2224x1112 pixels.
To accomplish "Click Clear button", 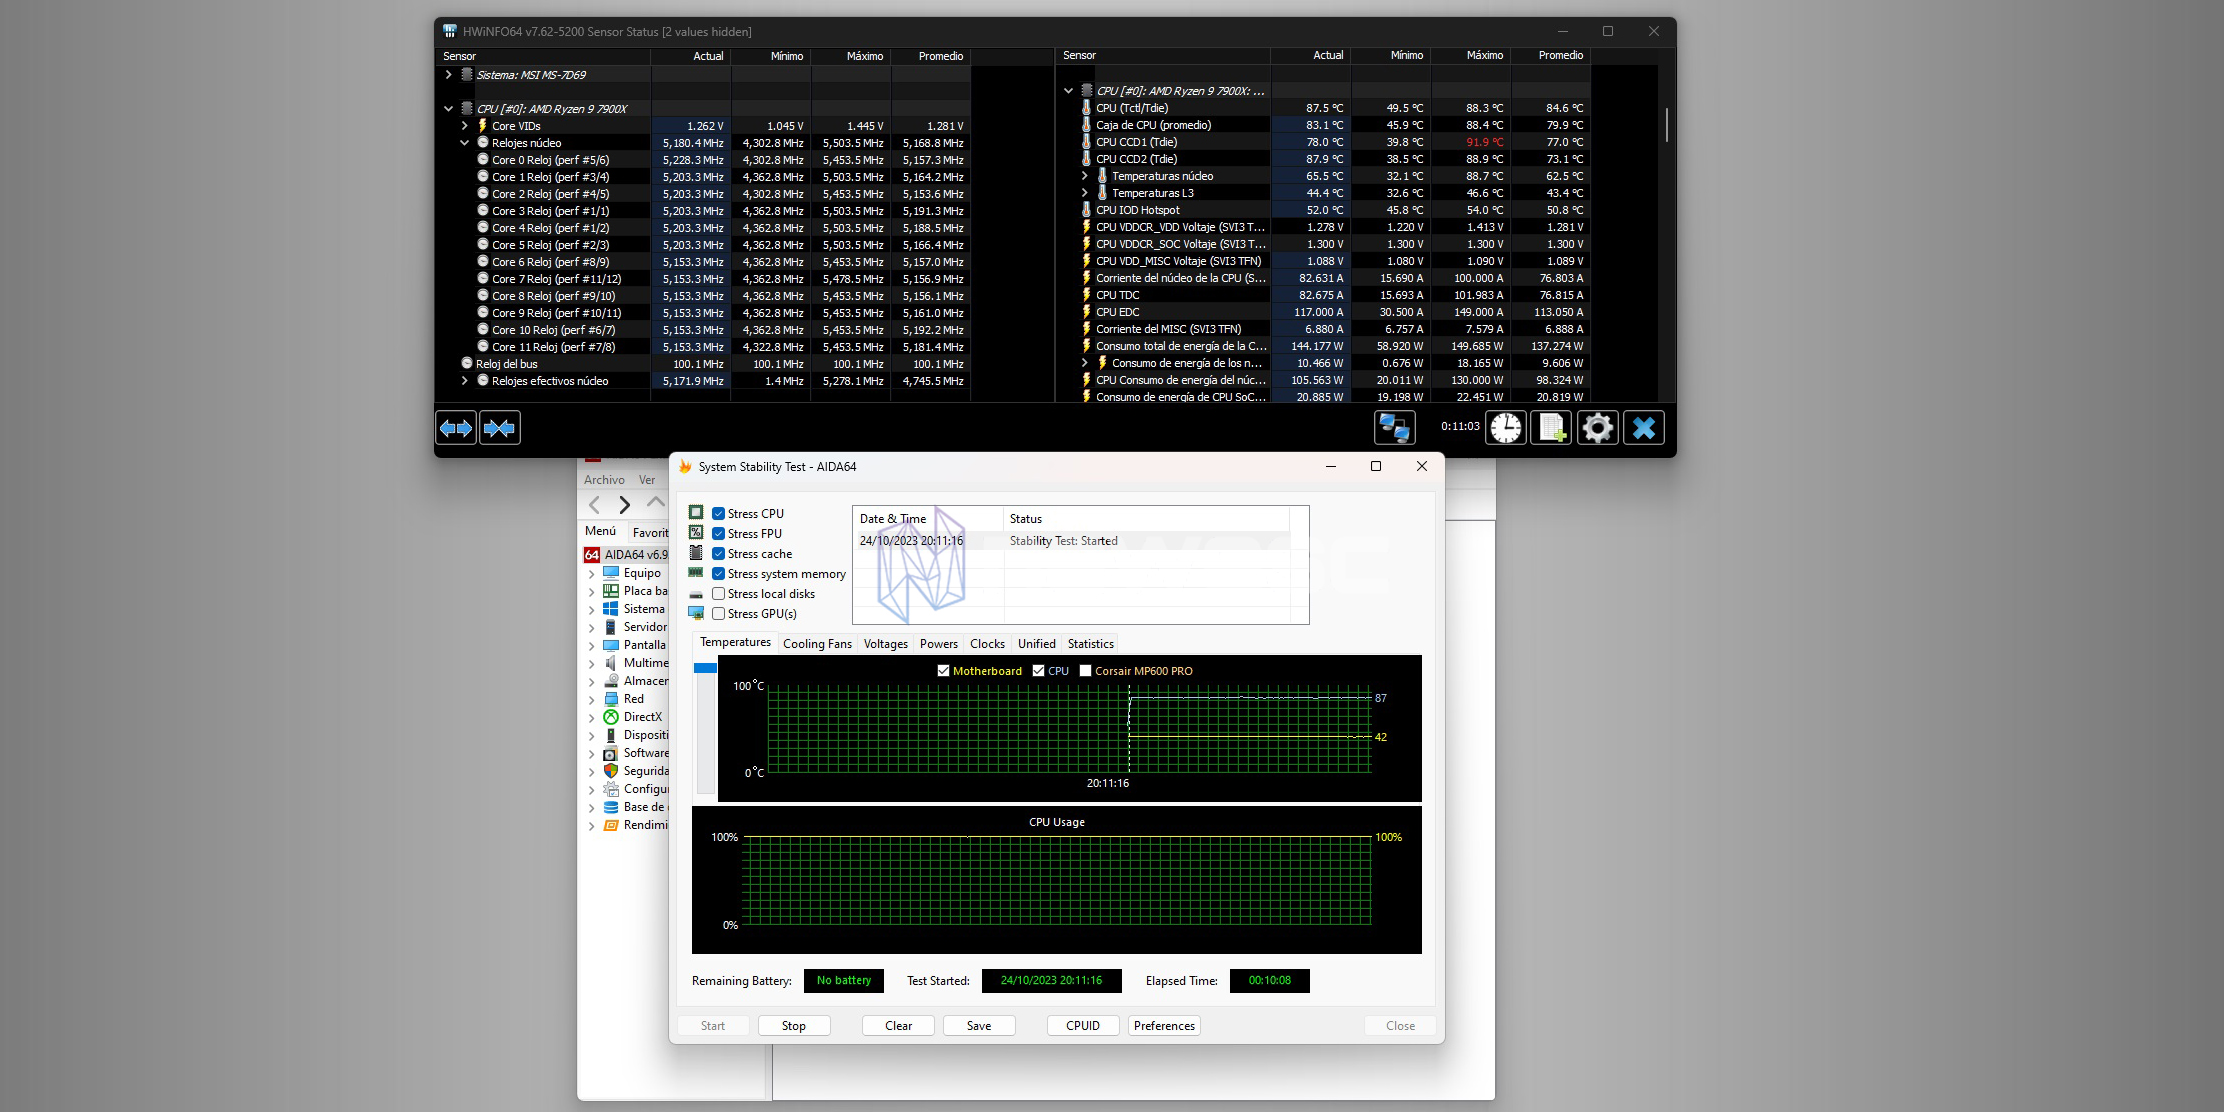I will pyautogui.click(x=898, y=1026).
